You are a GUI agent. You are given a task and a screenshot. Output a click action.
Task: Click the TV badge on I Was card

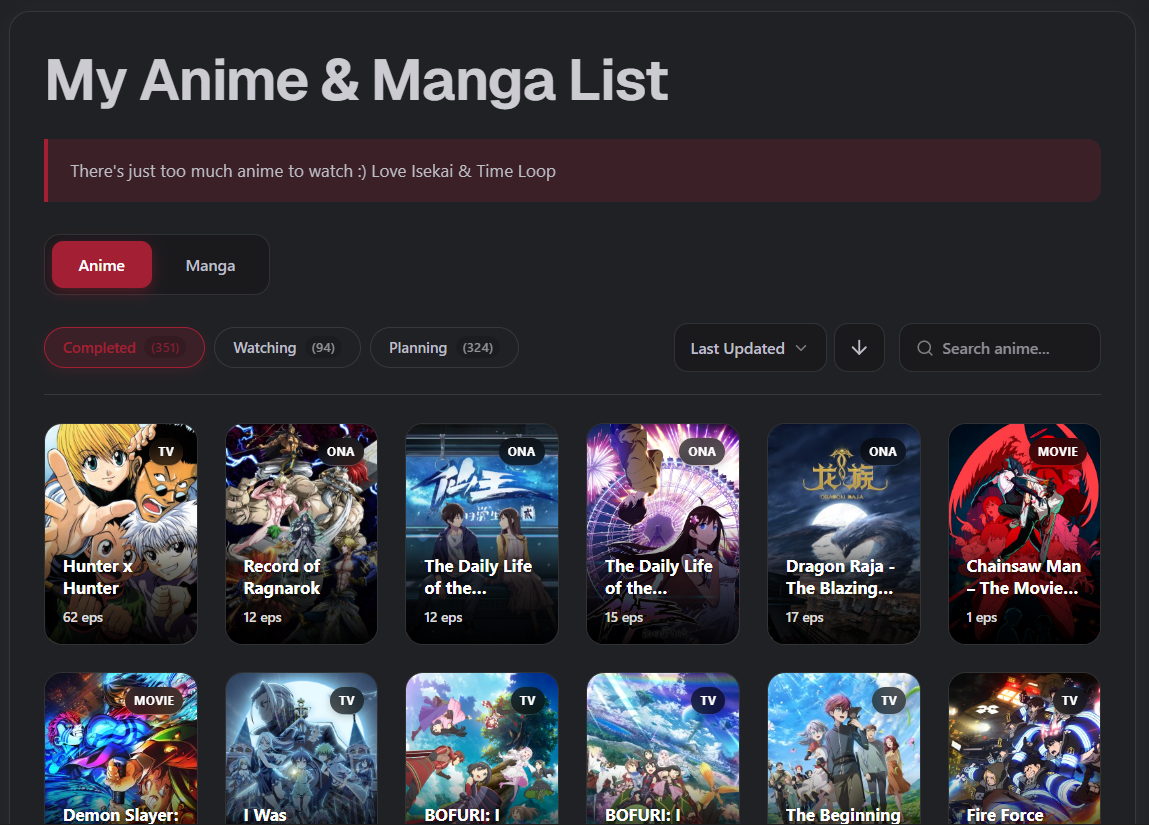click(347, 700)
